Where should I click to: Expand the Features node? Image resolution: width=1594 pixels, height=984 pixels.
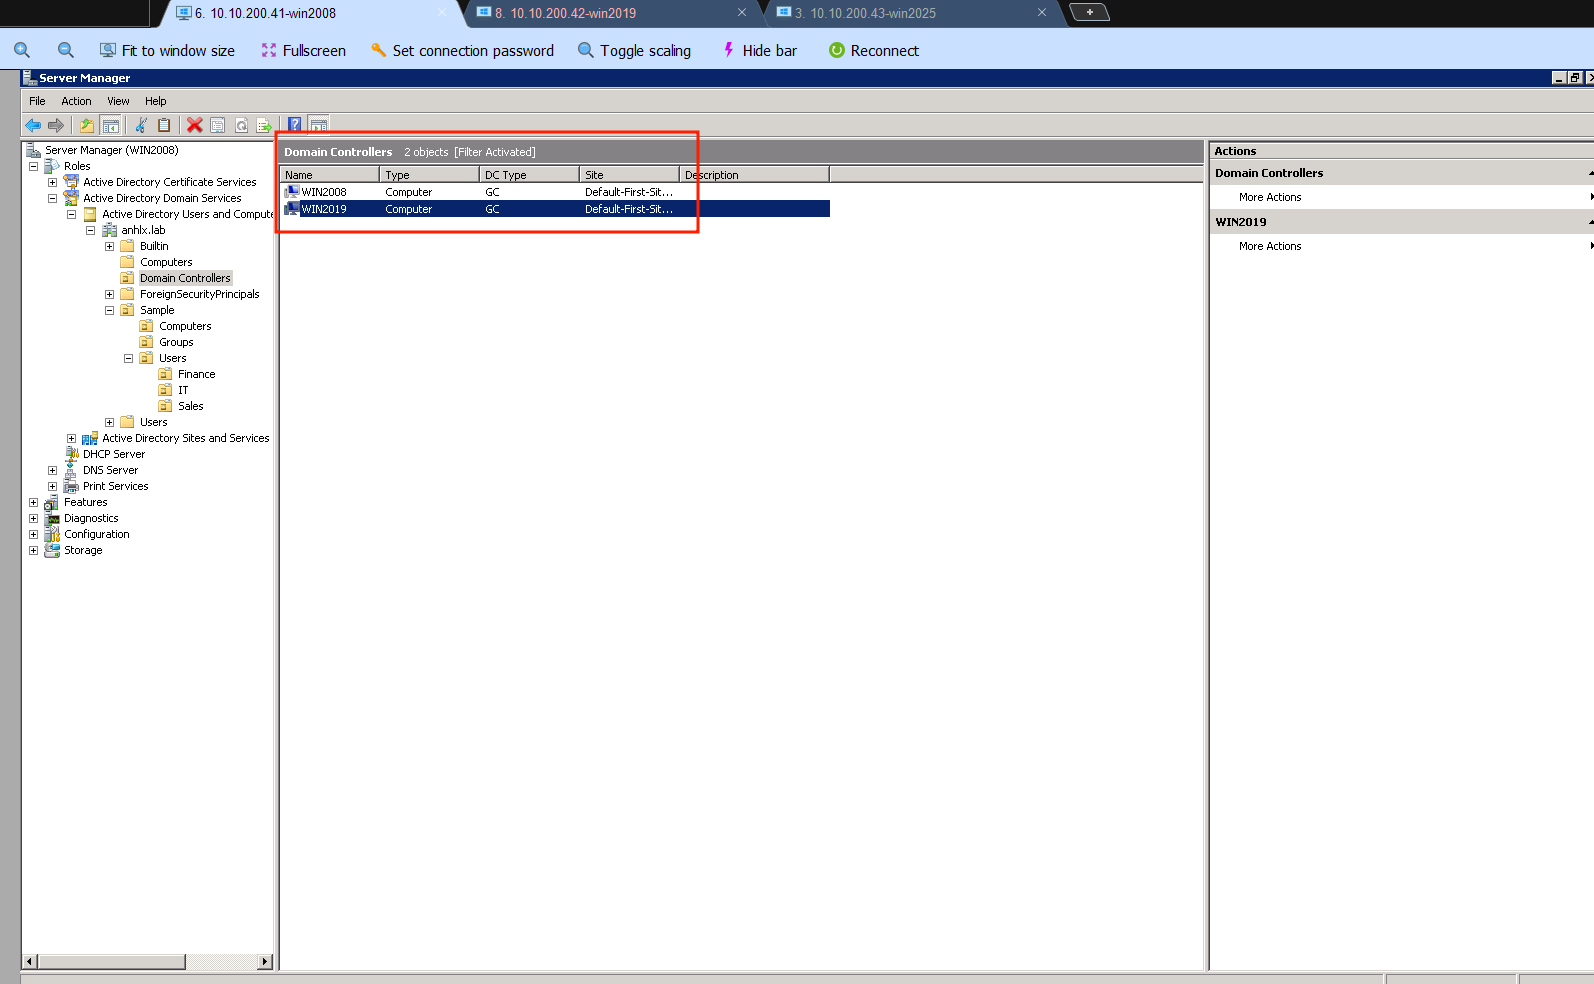[33, 502]
